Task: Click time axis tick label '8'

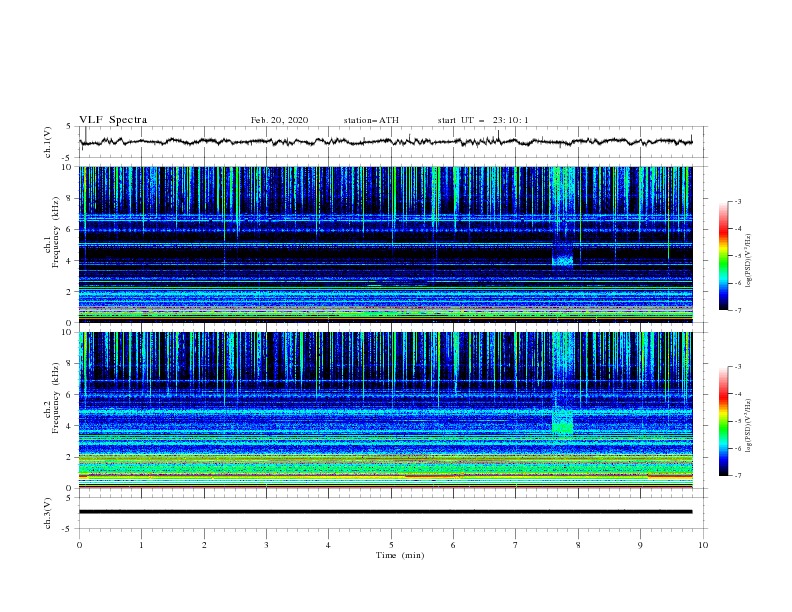Action: coord(578,545)
